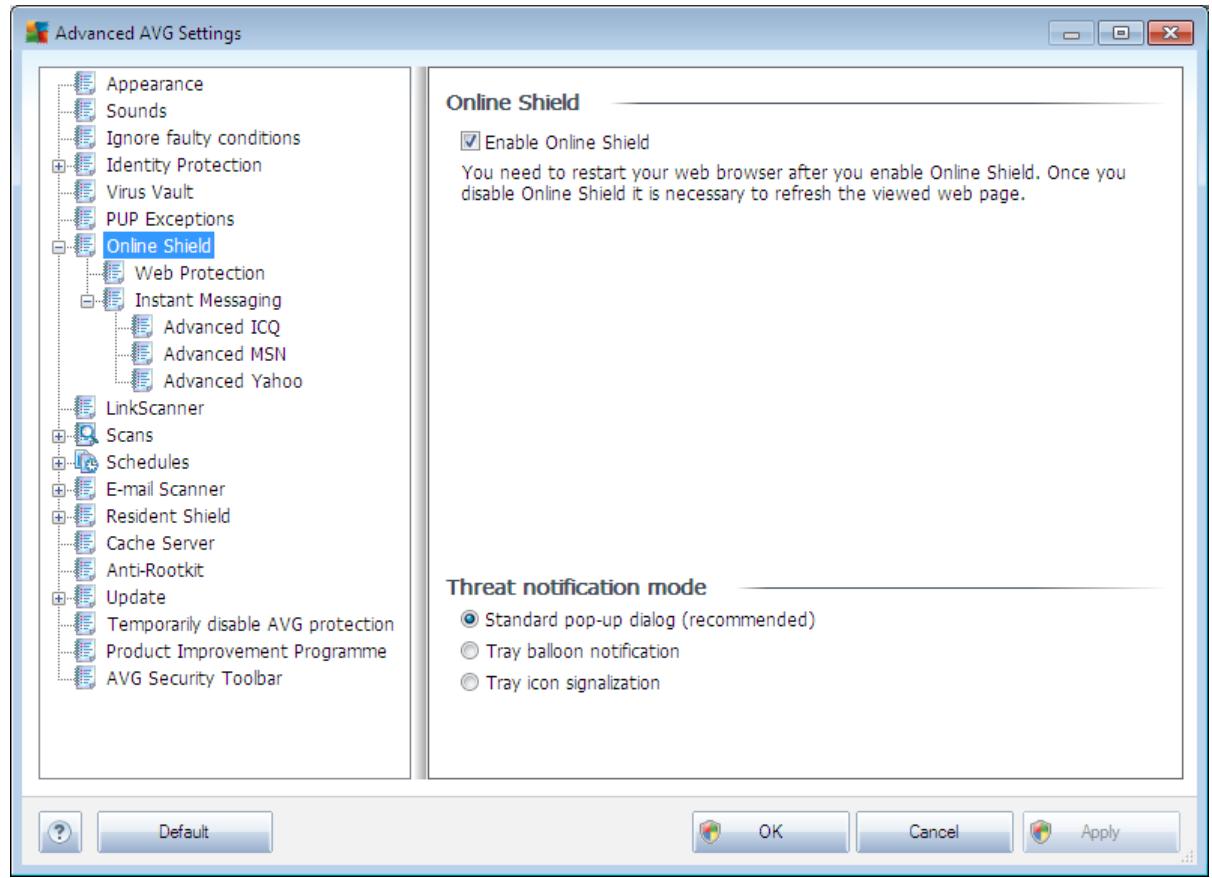Select AVG Security Toolbar in tree
The image size is (1212, 878).
[194, 678]
